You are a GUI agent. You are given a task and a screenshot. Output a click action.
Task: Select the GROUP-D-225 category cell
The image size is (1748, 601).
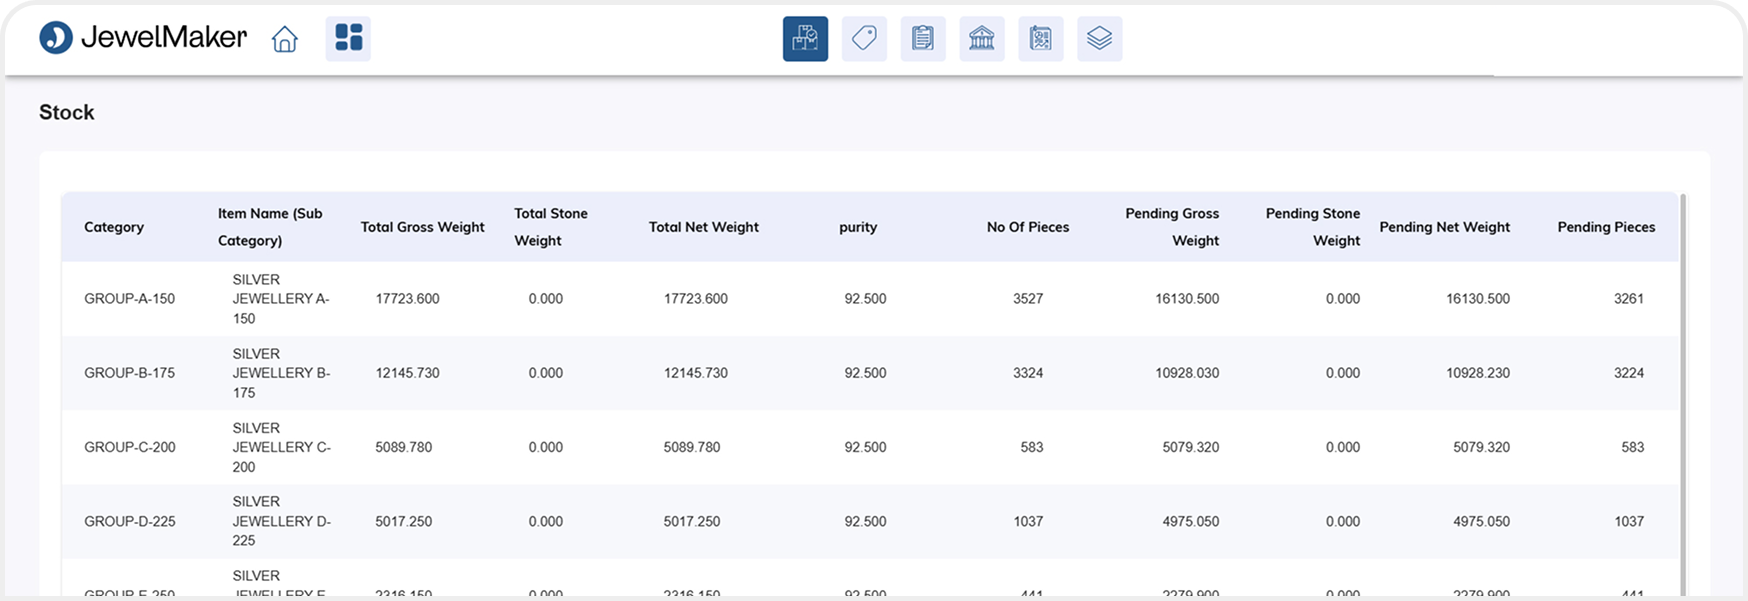pyautogui.click(x=130, y=521)
